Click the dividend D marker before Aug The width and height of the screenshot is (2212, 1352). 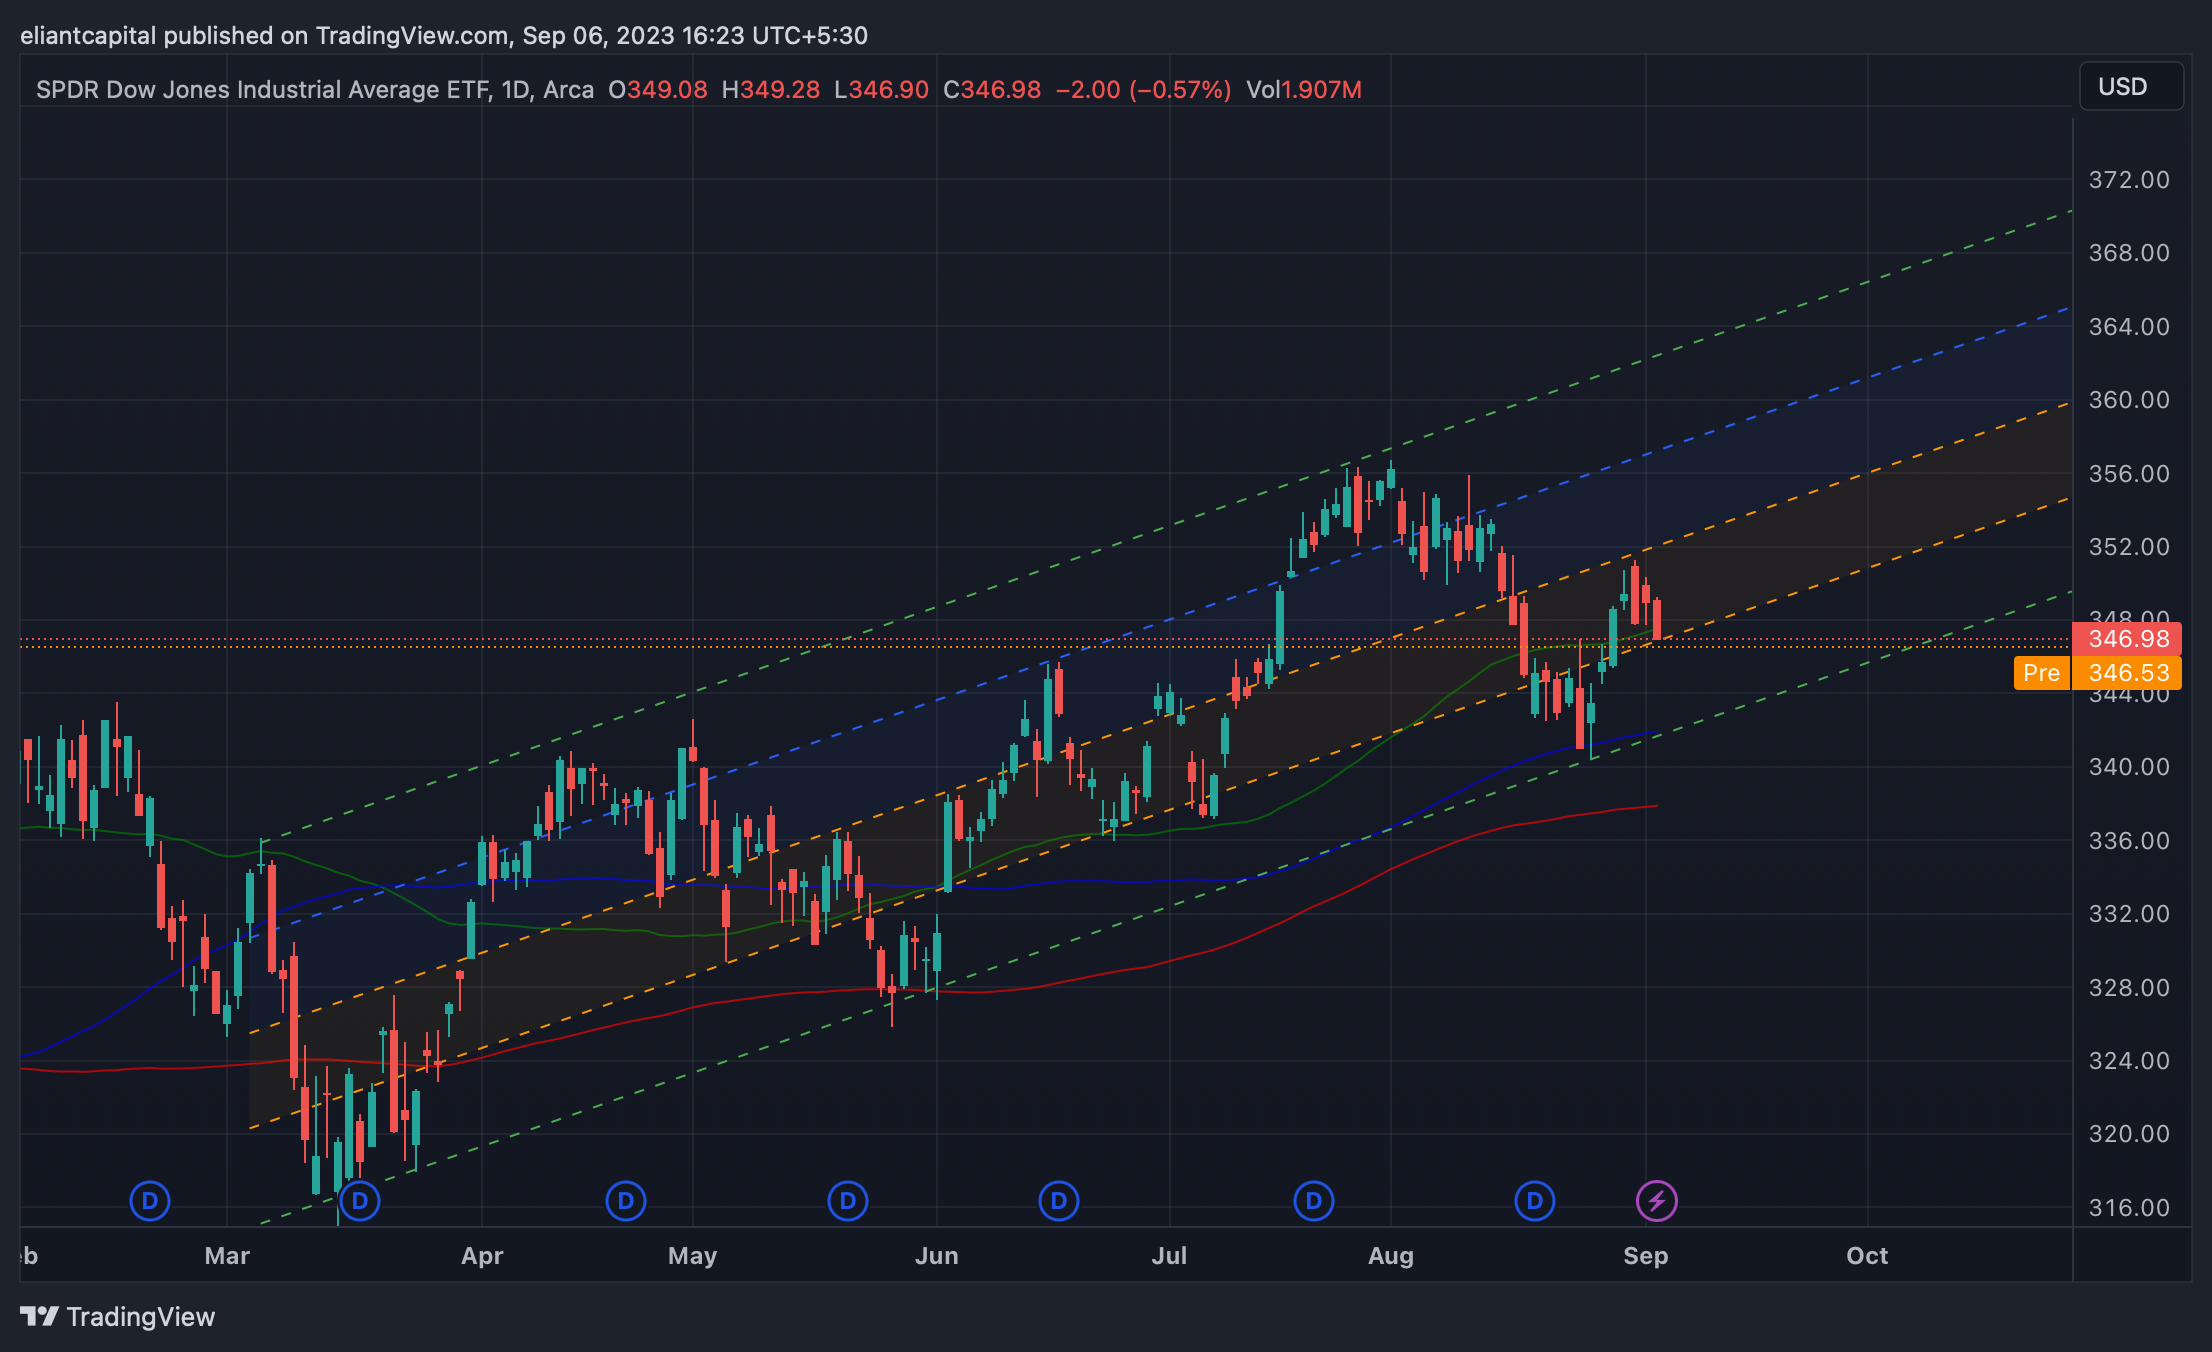(x=1313, y=1200)
